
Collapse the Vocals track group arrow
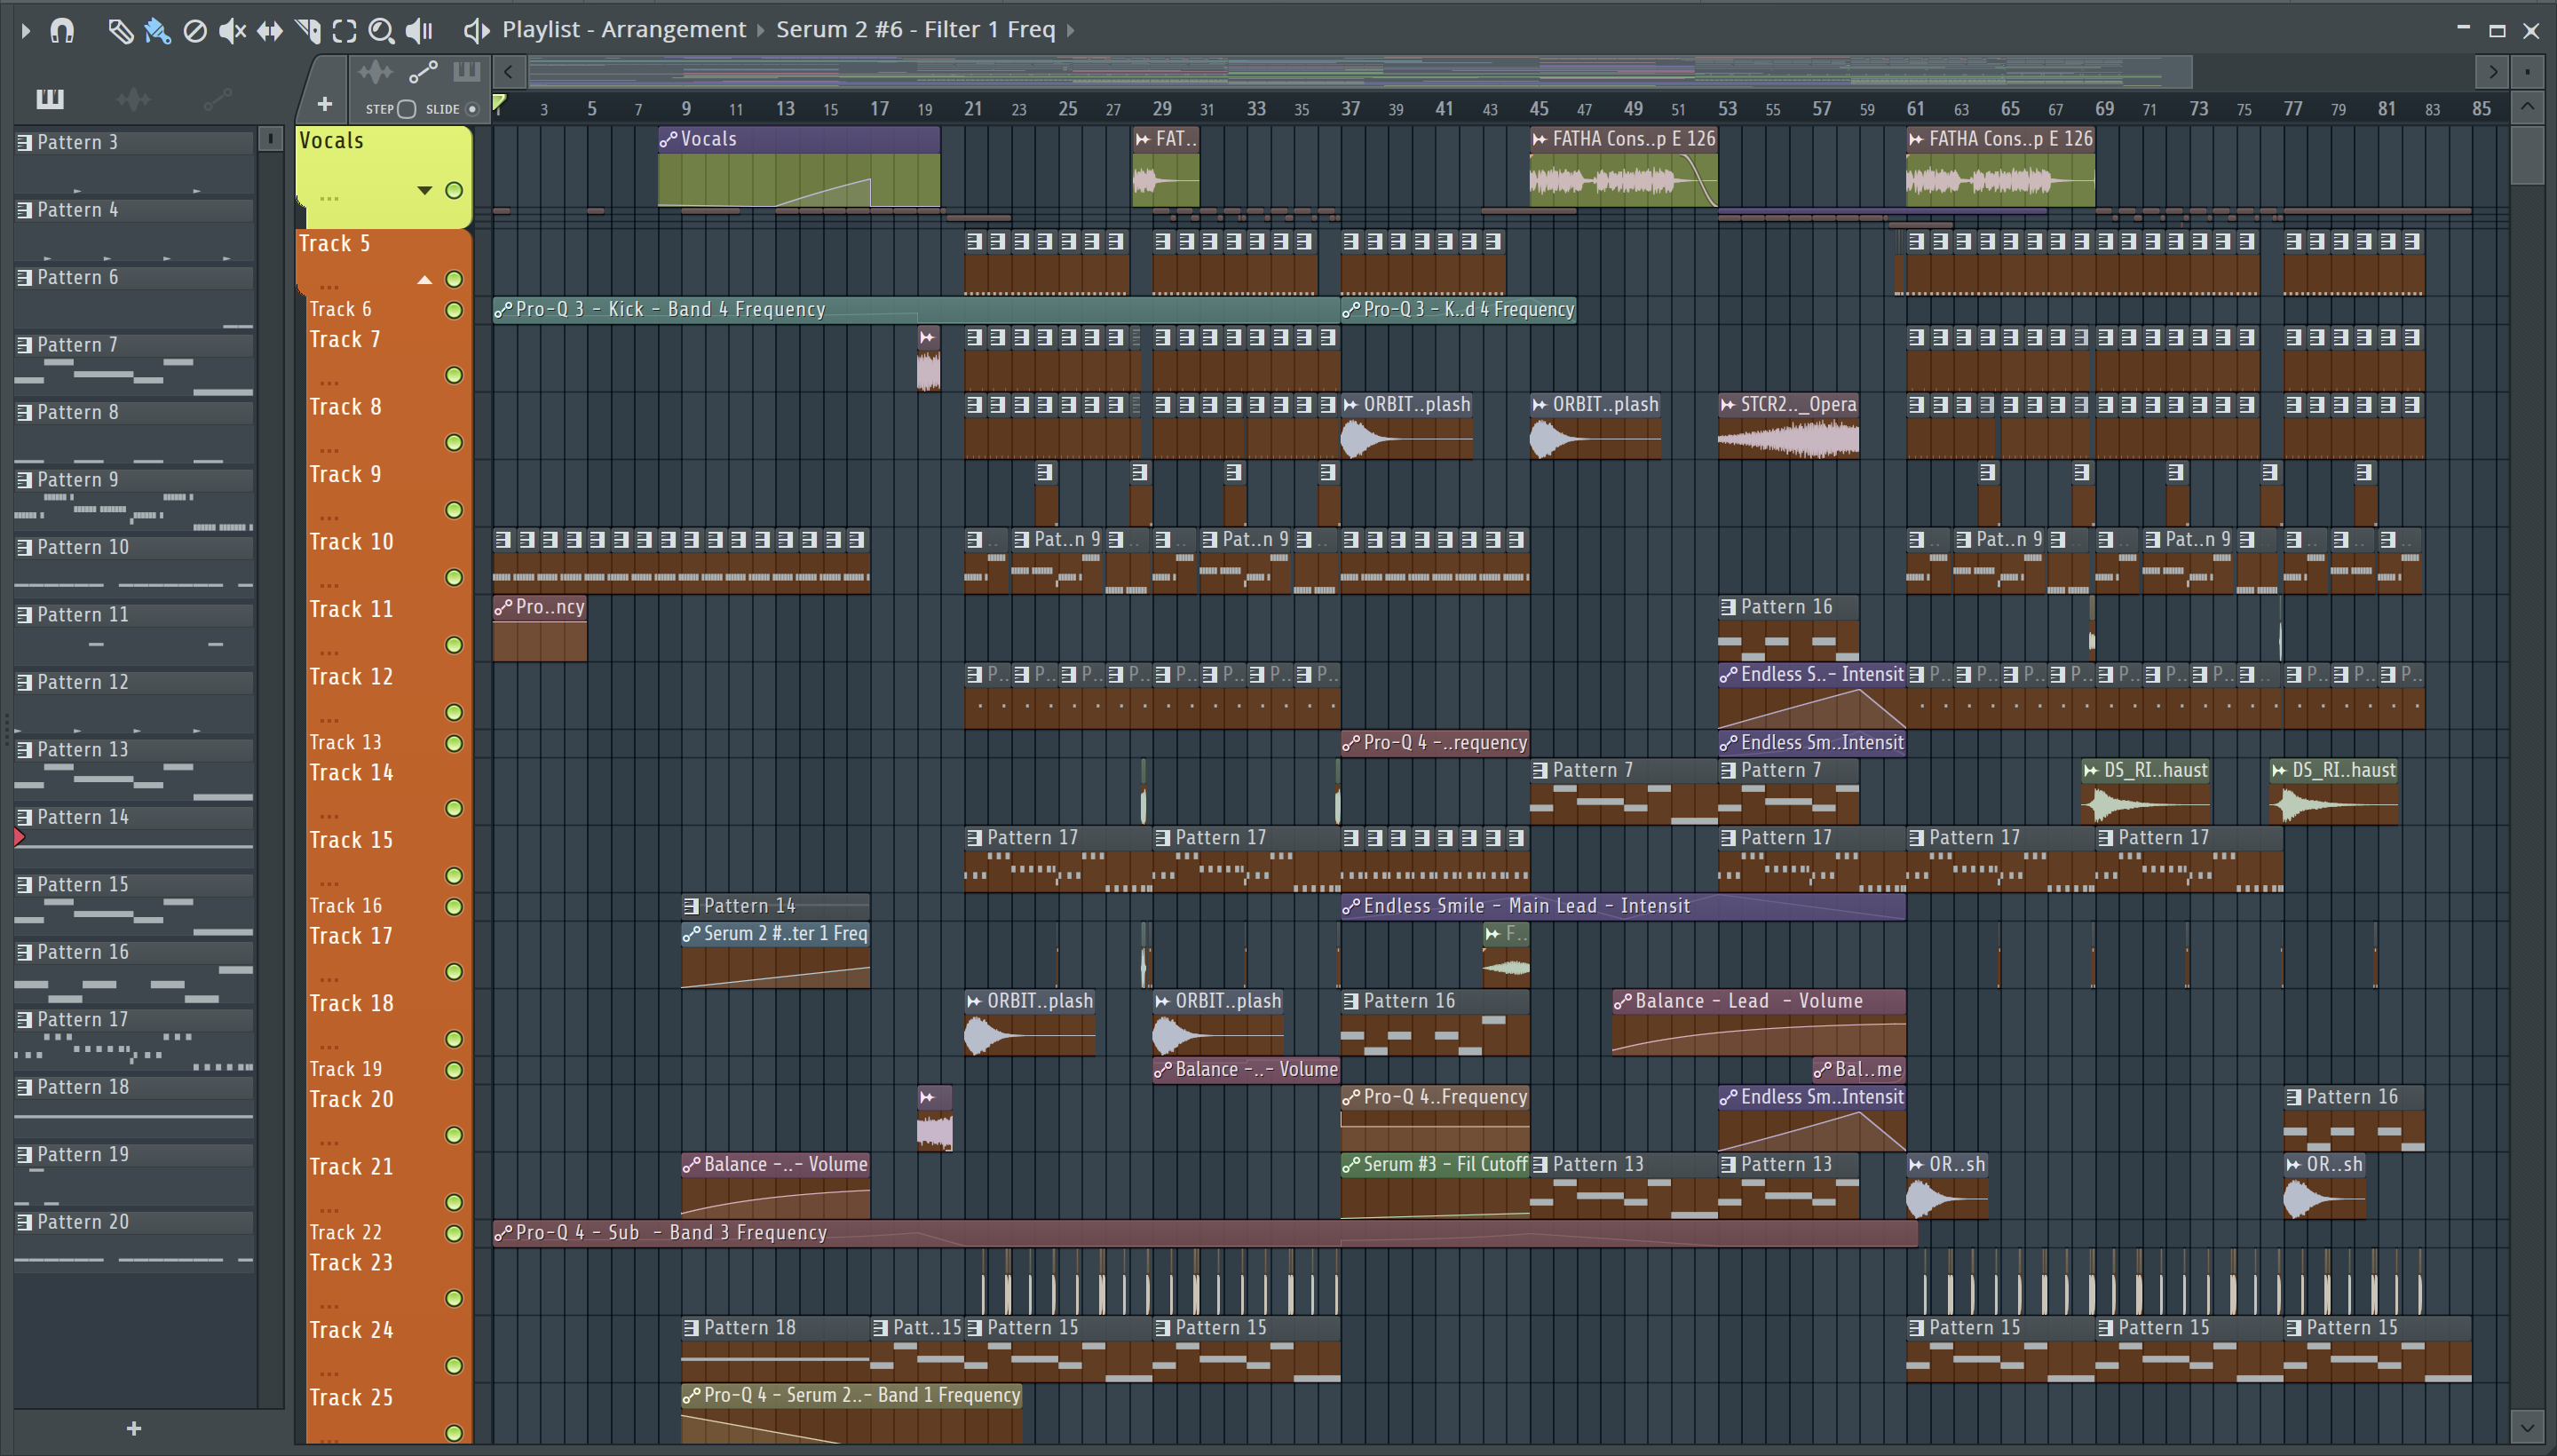click(x=424, y=190)
